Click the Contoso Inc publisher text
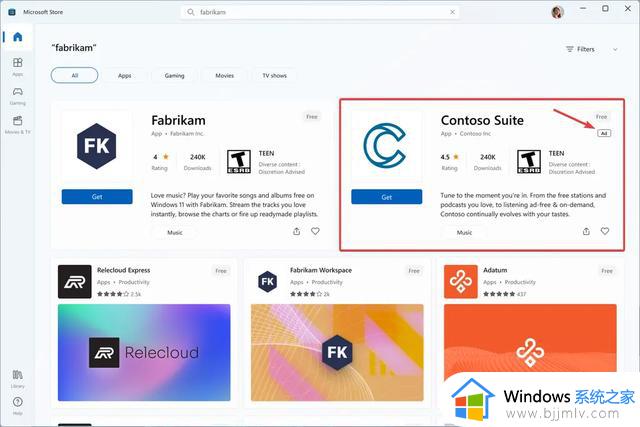This screenshot has height=427, width=640. click(x=475, y=134)
